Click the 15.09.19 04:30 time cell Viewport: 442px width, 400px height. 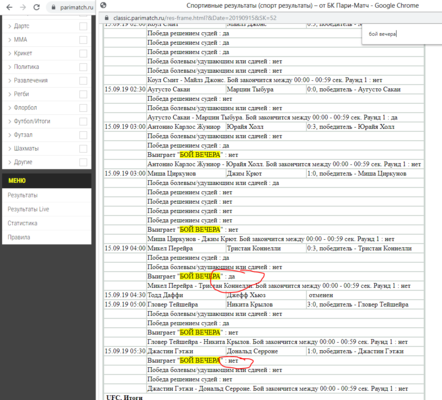(125, 295)
